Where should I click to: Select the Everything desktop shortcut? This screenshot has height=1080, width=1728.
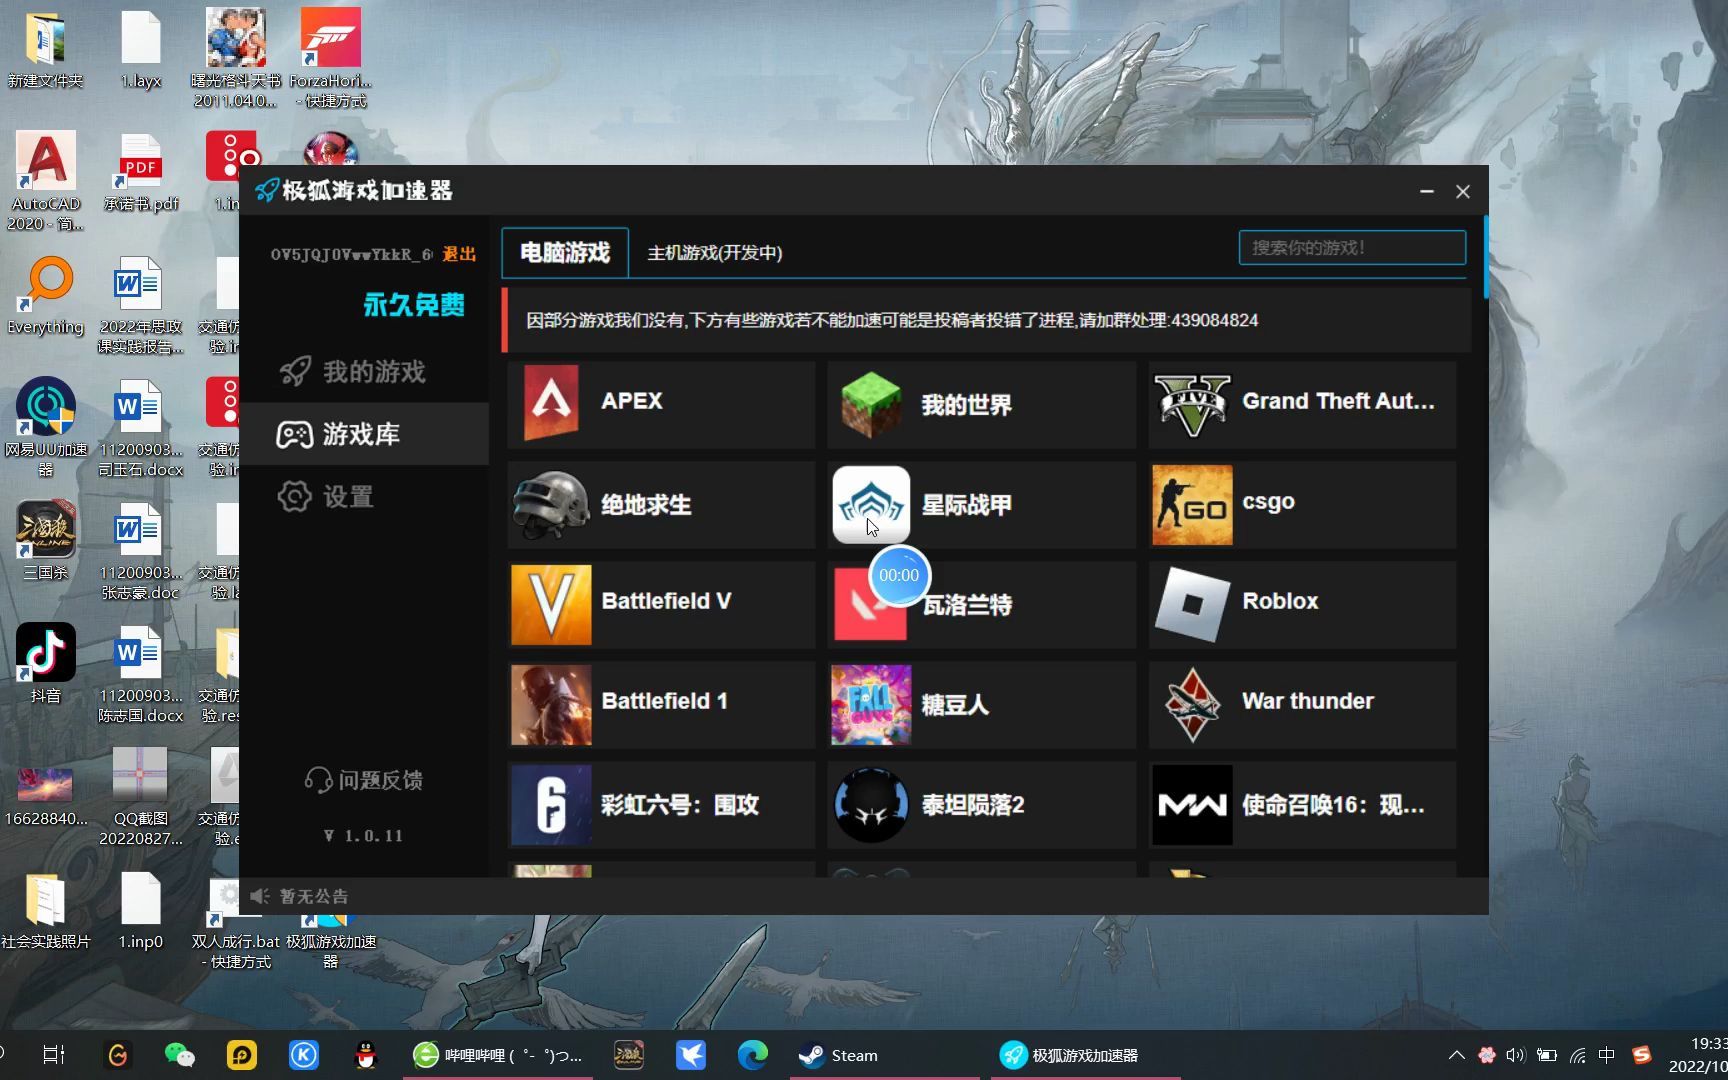click(46, 296)
